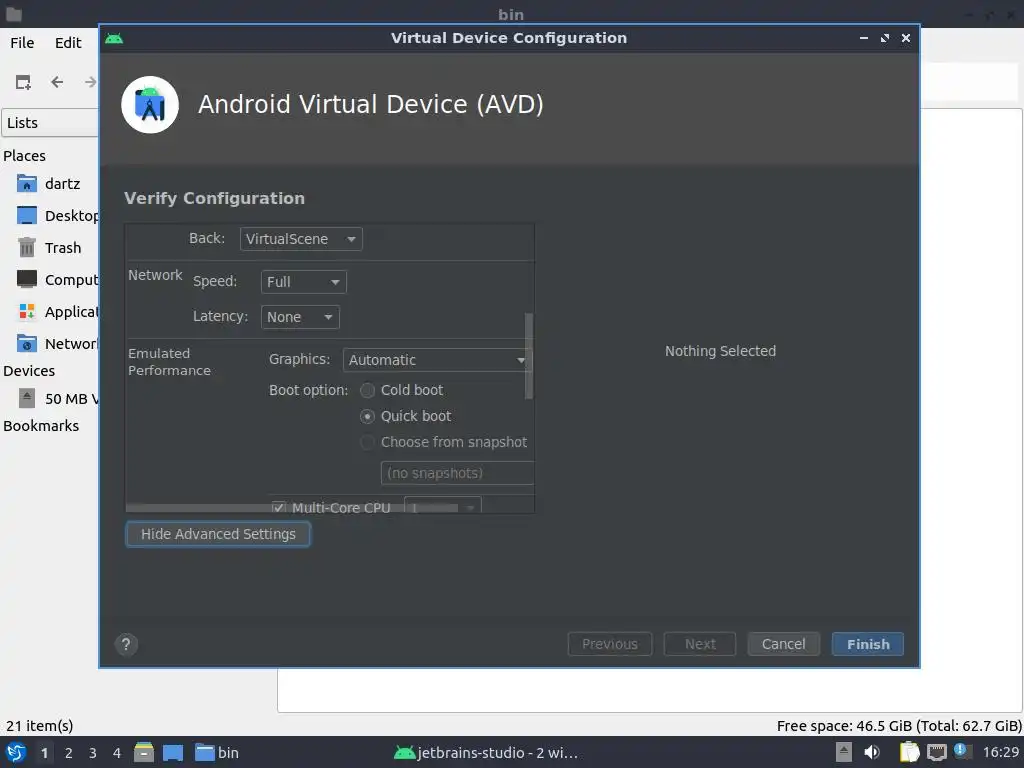Switch to workspace 4 in the taskbar
This screenshot has height=768, width=1024.
point(117,753)
